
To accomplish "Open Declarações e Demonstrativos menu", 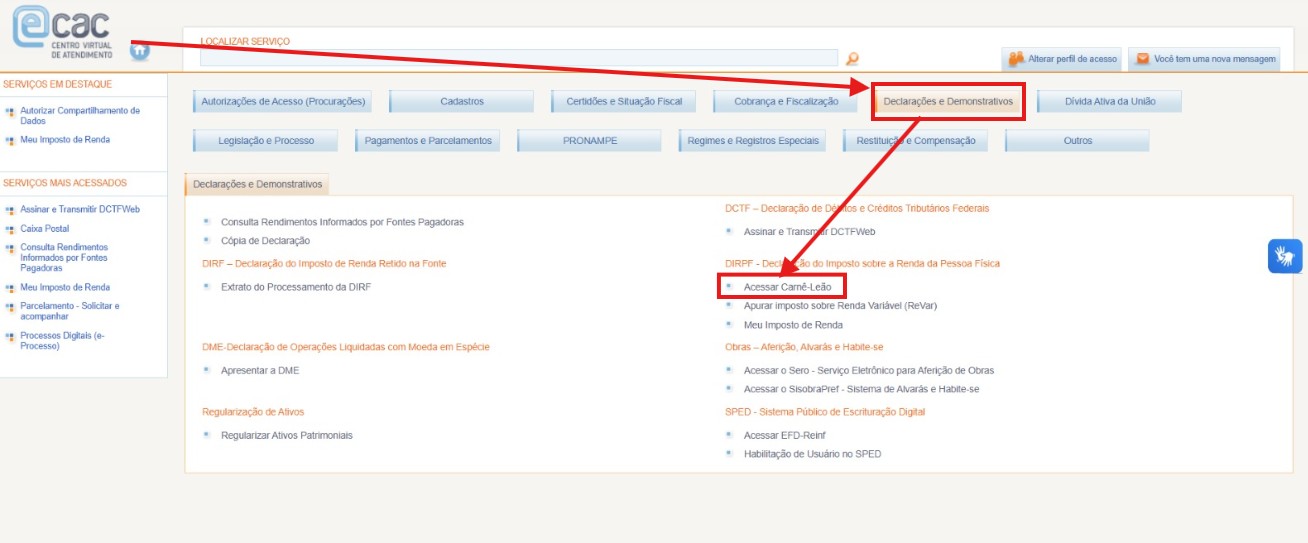I will [x=948, y=102].
